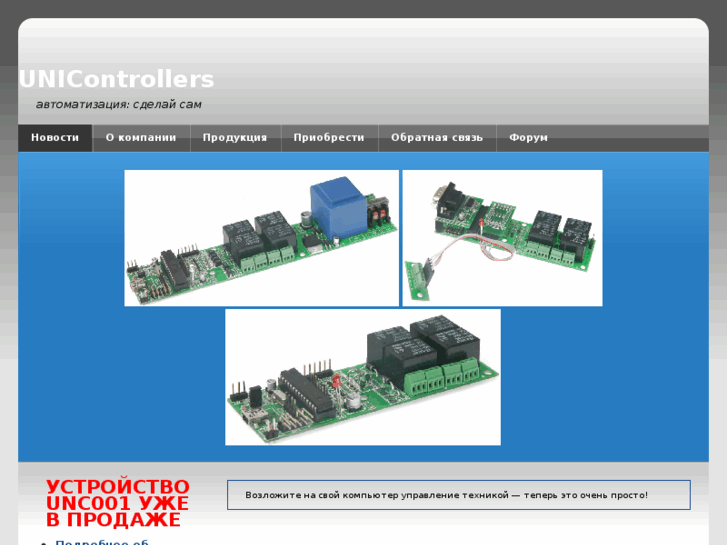Image resolution: width=727 pixels, height=545 pixels.
Task: Visit the Форум navigation link
Action: coord(529,138)
